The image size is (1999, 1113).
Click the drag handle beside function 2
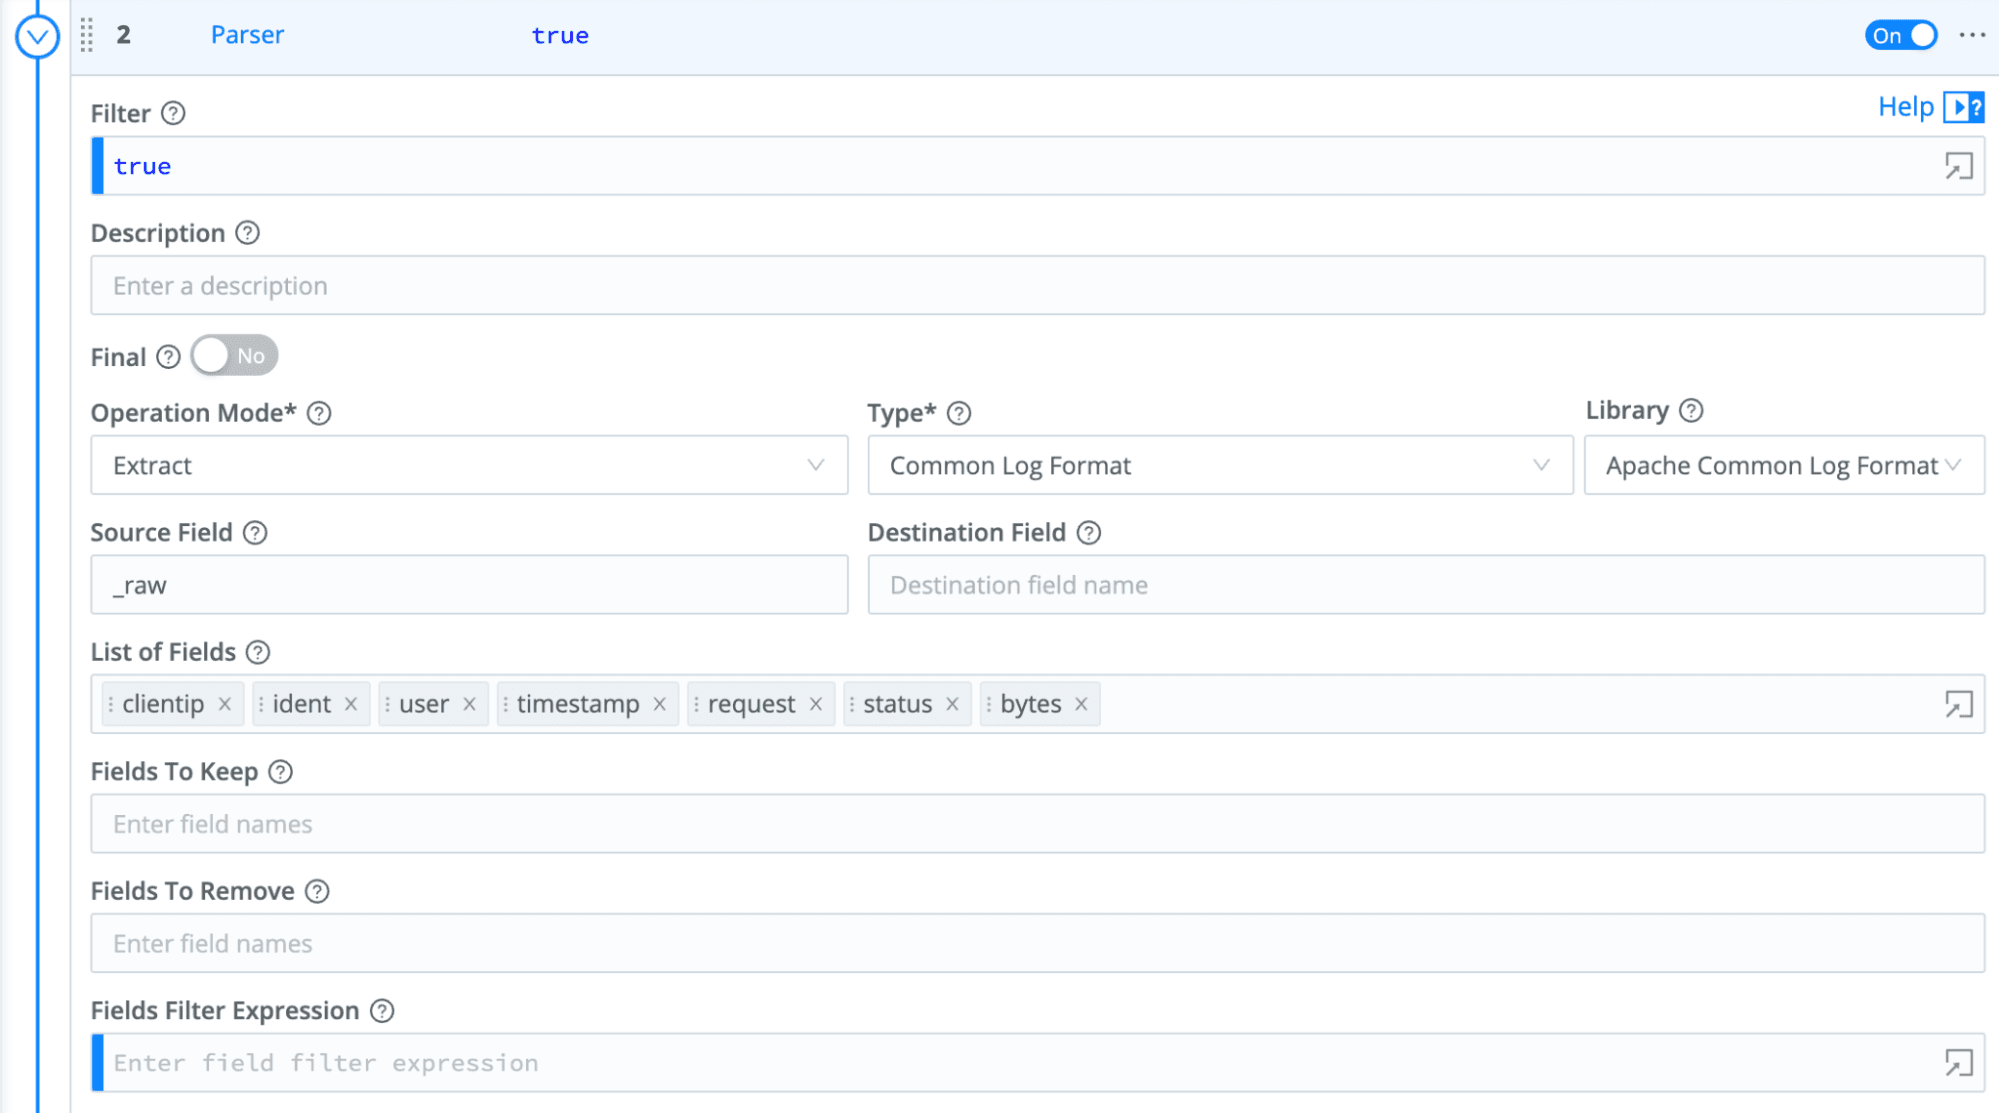(87, 35)
